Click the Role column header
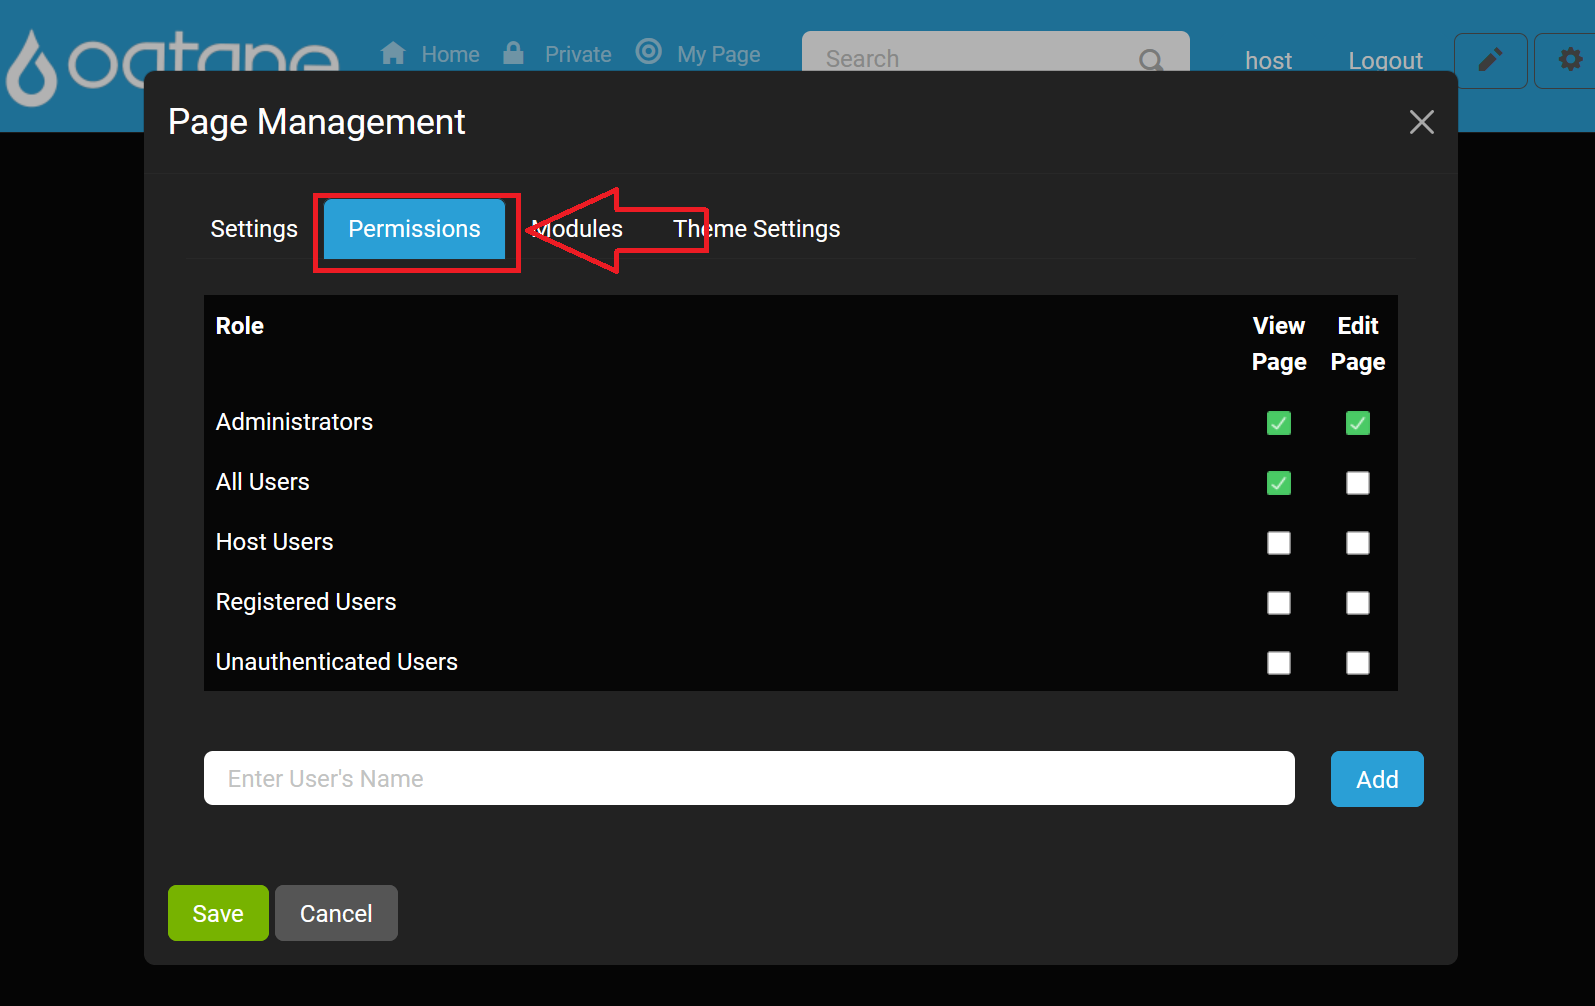Viewport: 1595px width, 1006px height. tap(240, 326)
